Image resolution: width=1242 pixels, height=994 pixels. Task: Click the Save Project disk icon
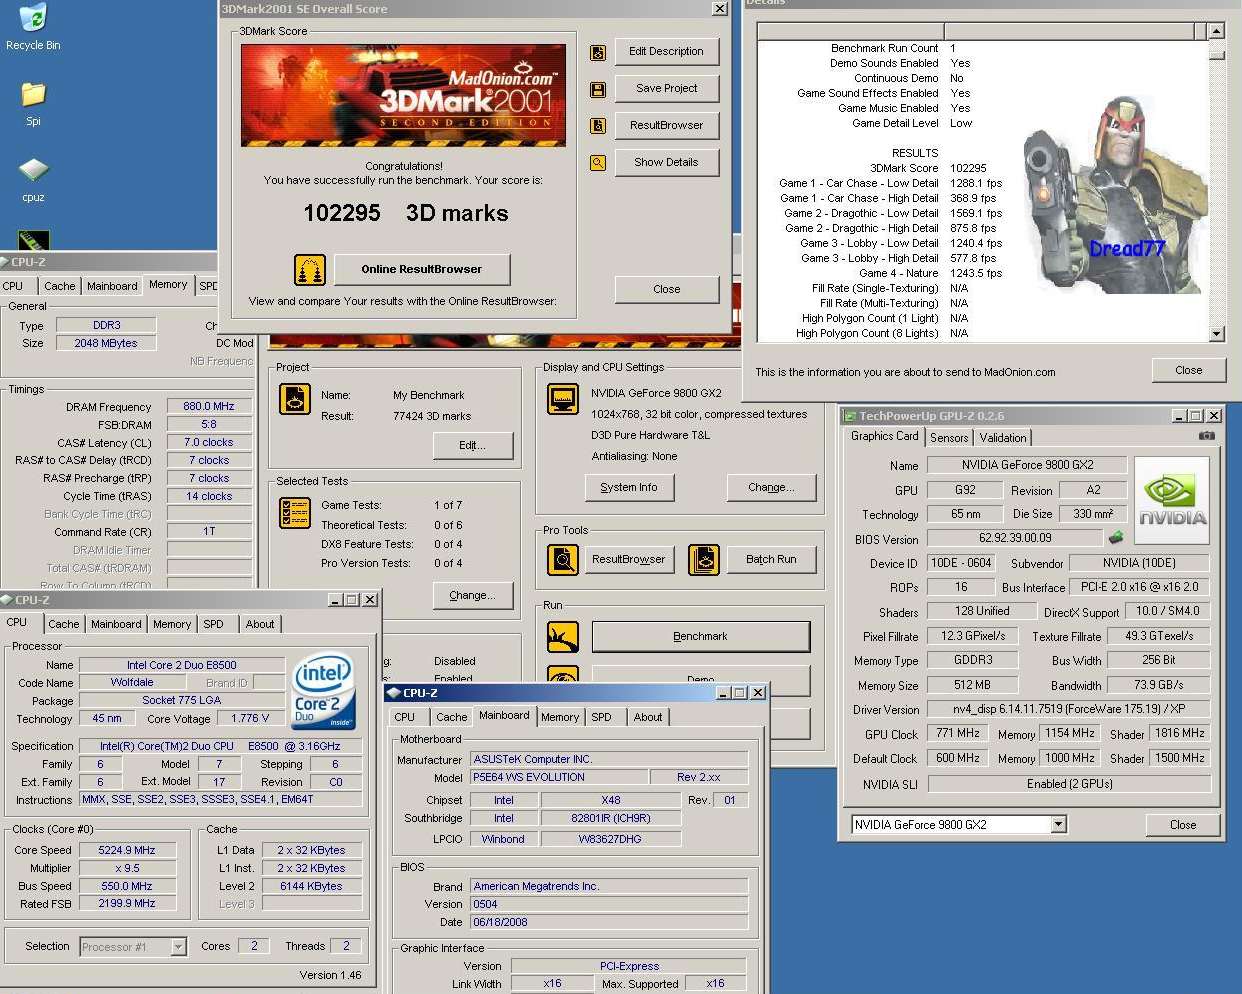[598, 89]
